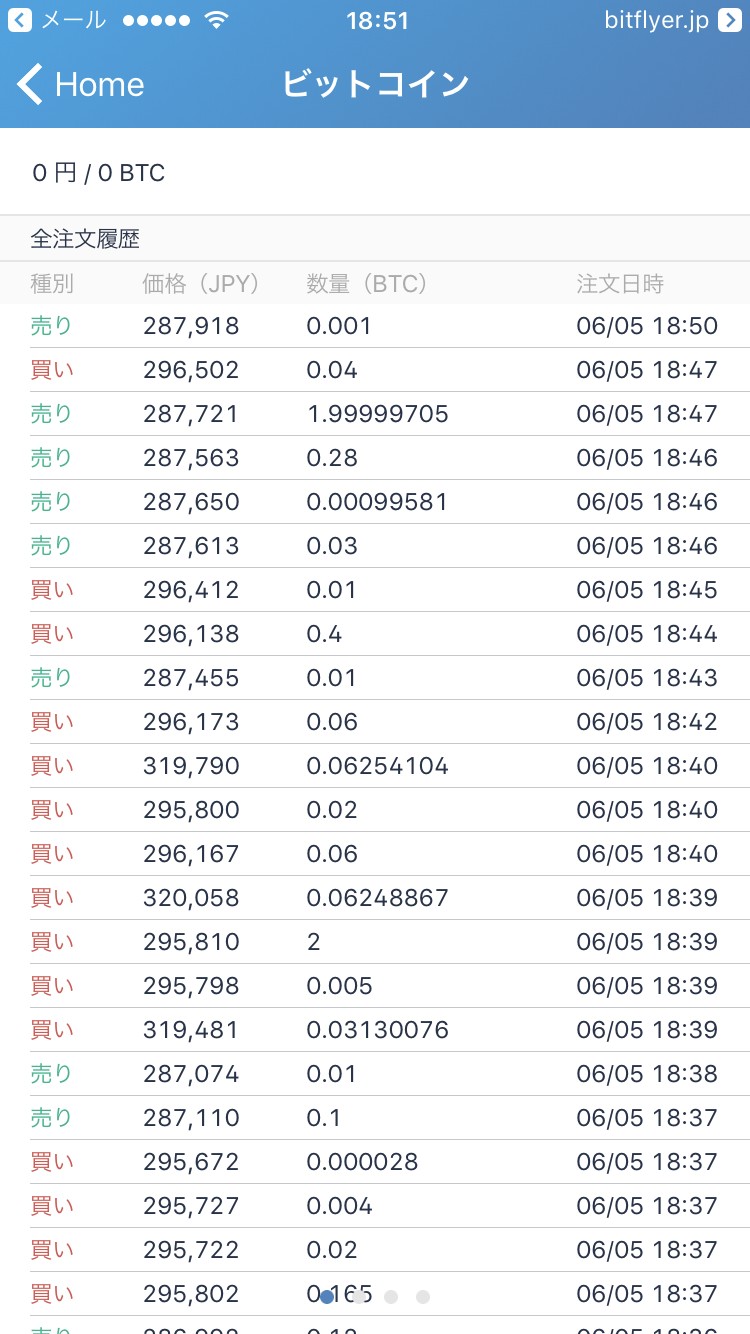Tap the 287,110 sell order row

point(375,1118)
